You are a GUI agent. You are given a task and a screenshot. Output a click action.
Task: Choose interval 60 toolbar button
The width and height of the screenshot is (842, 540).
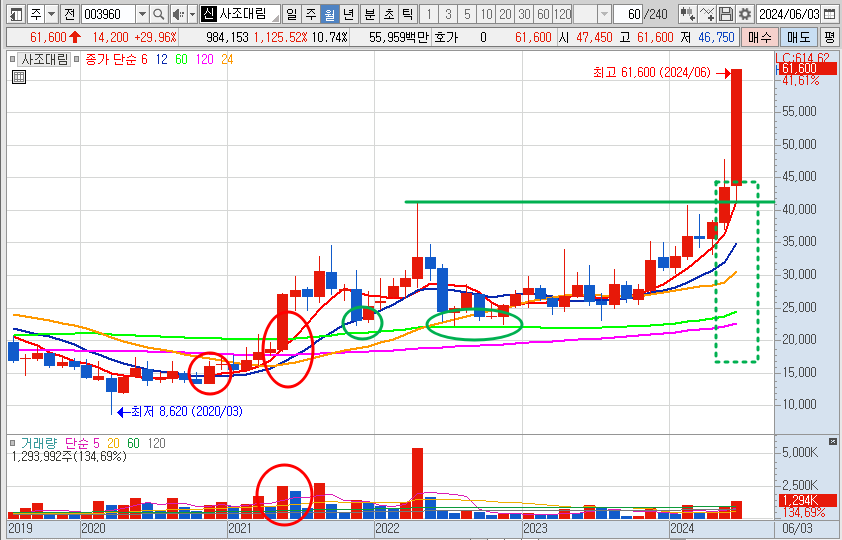[543, 14]
